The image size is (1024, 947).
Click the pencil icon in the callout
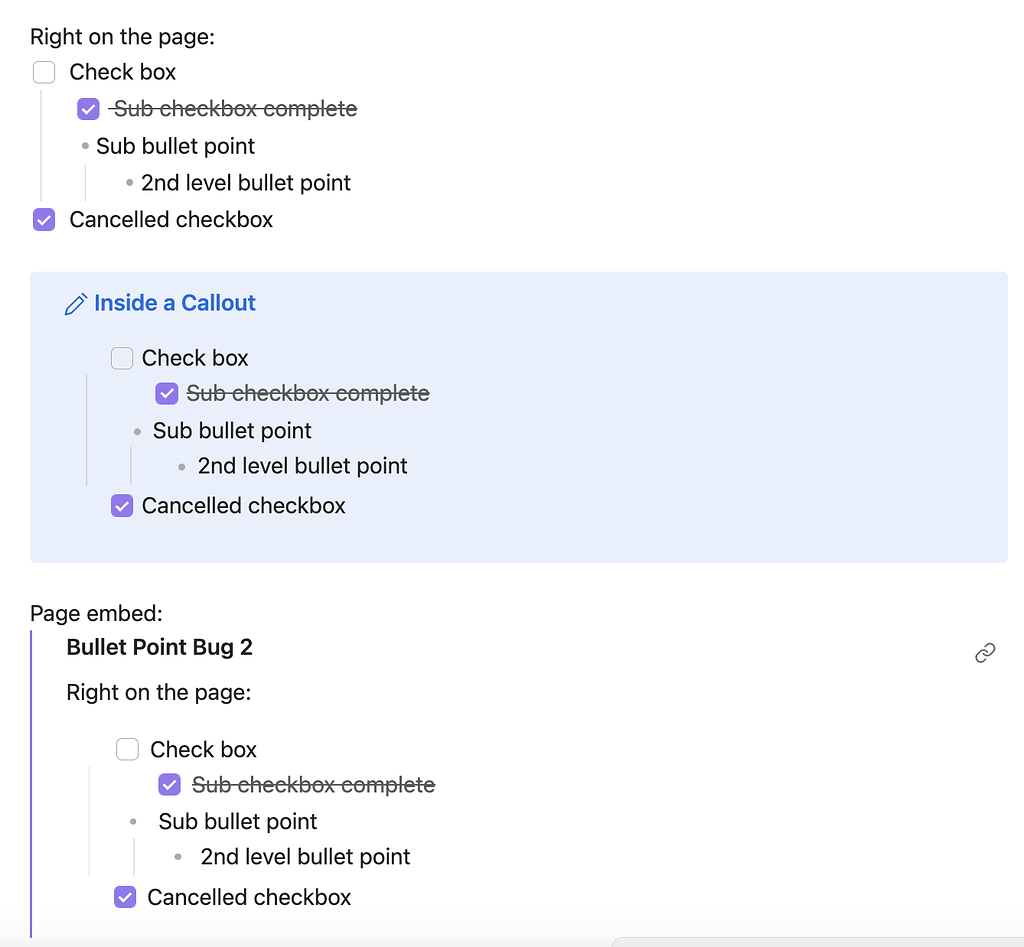point(76,301)
